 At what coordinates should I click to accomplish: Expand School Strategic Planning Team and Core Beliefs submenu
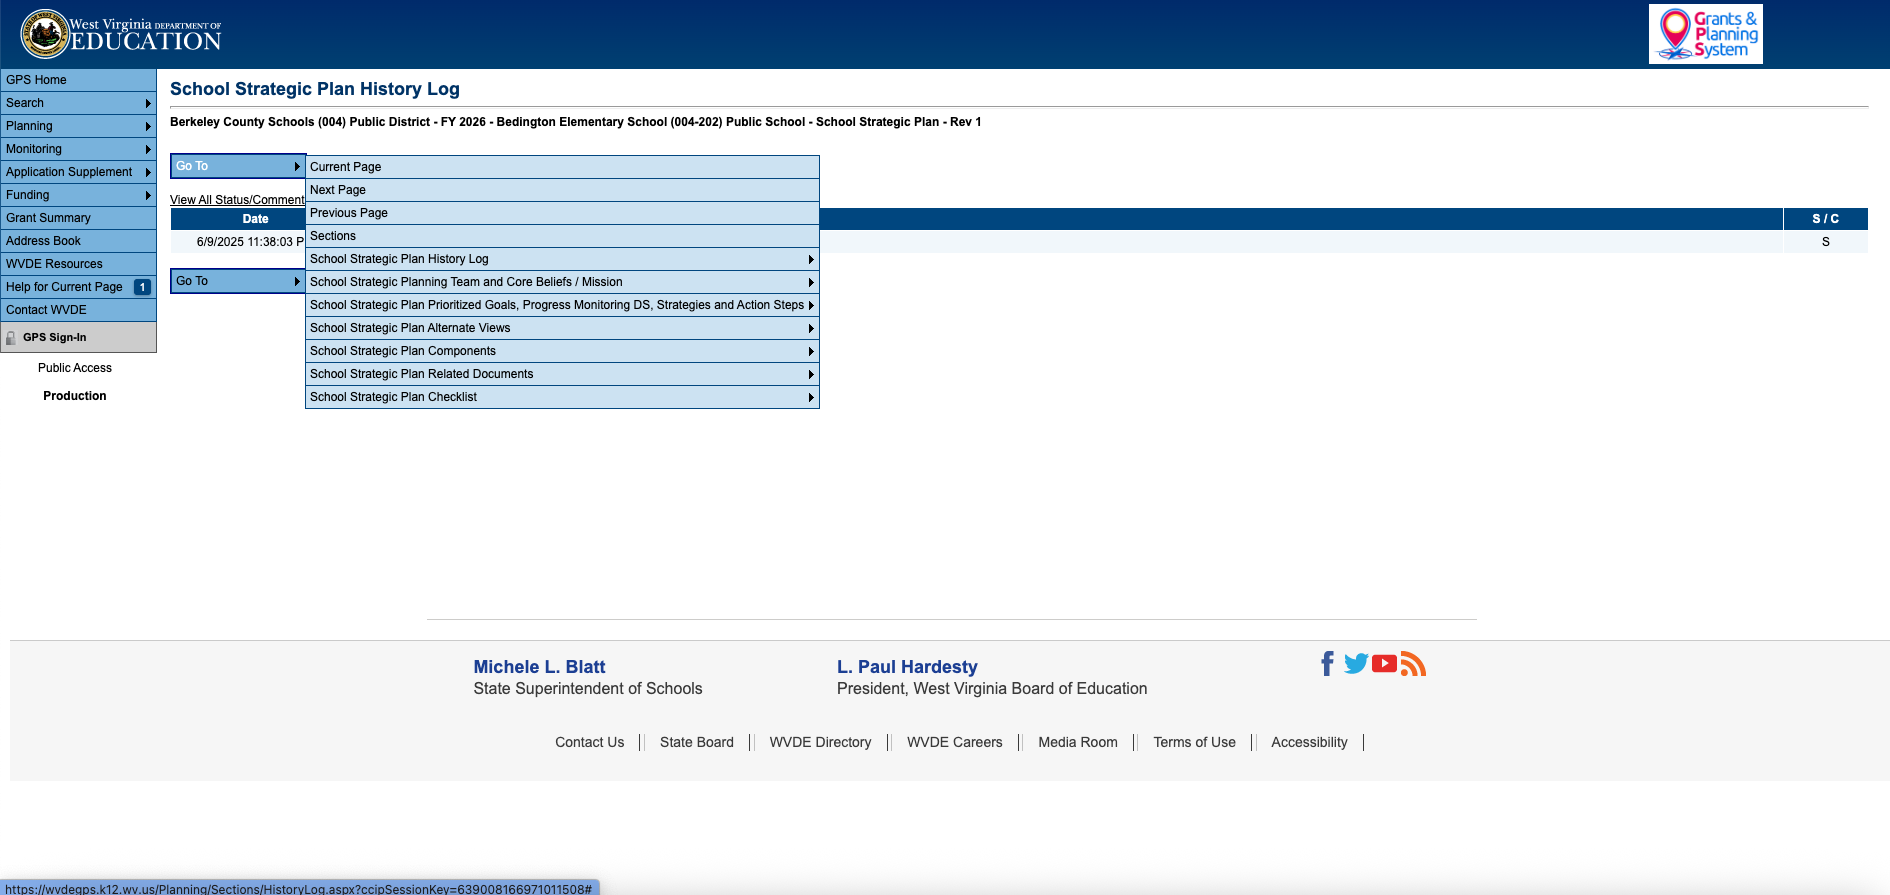pos(562,282)
